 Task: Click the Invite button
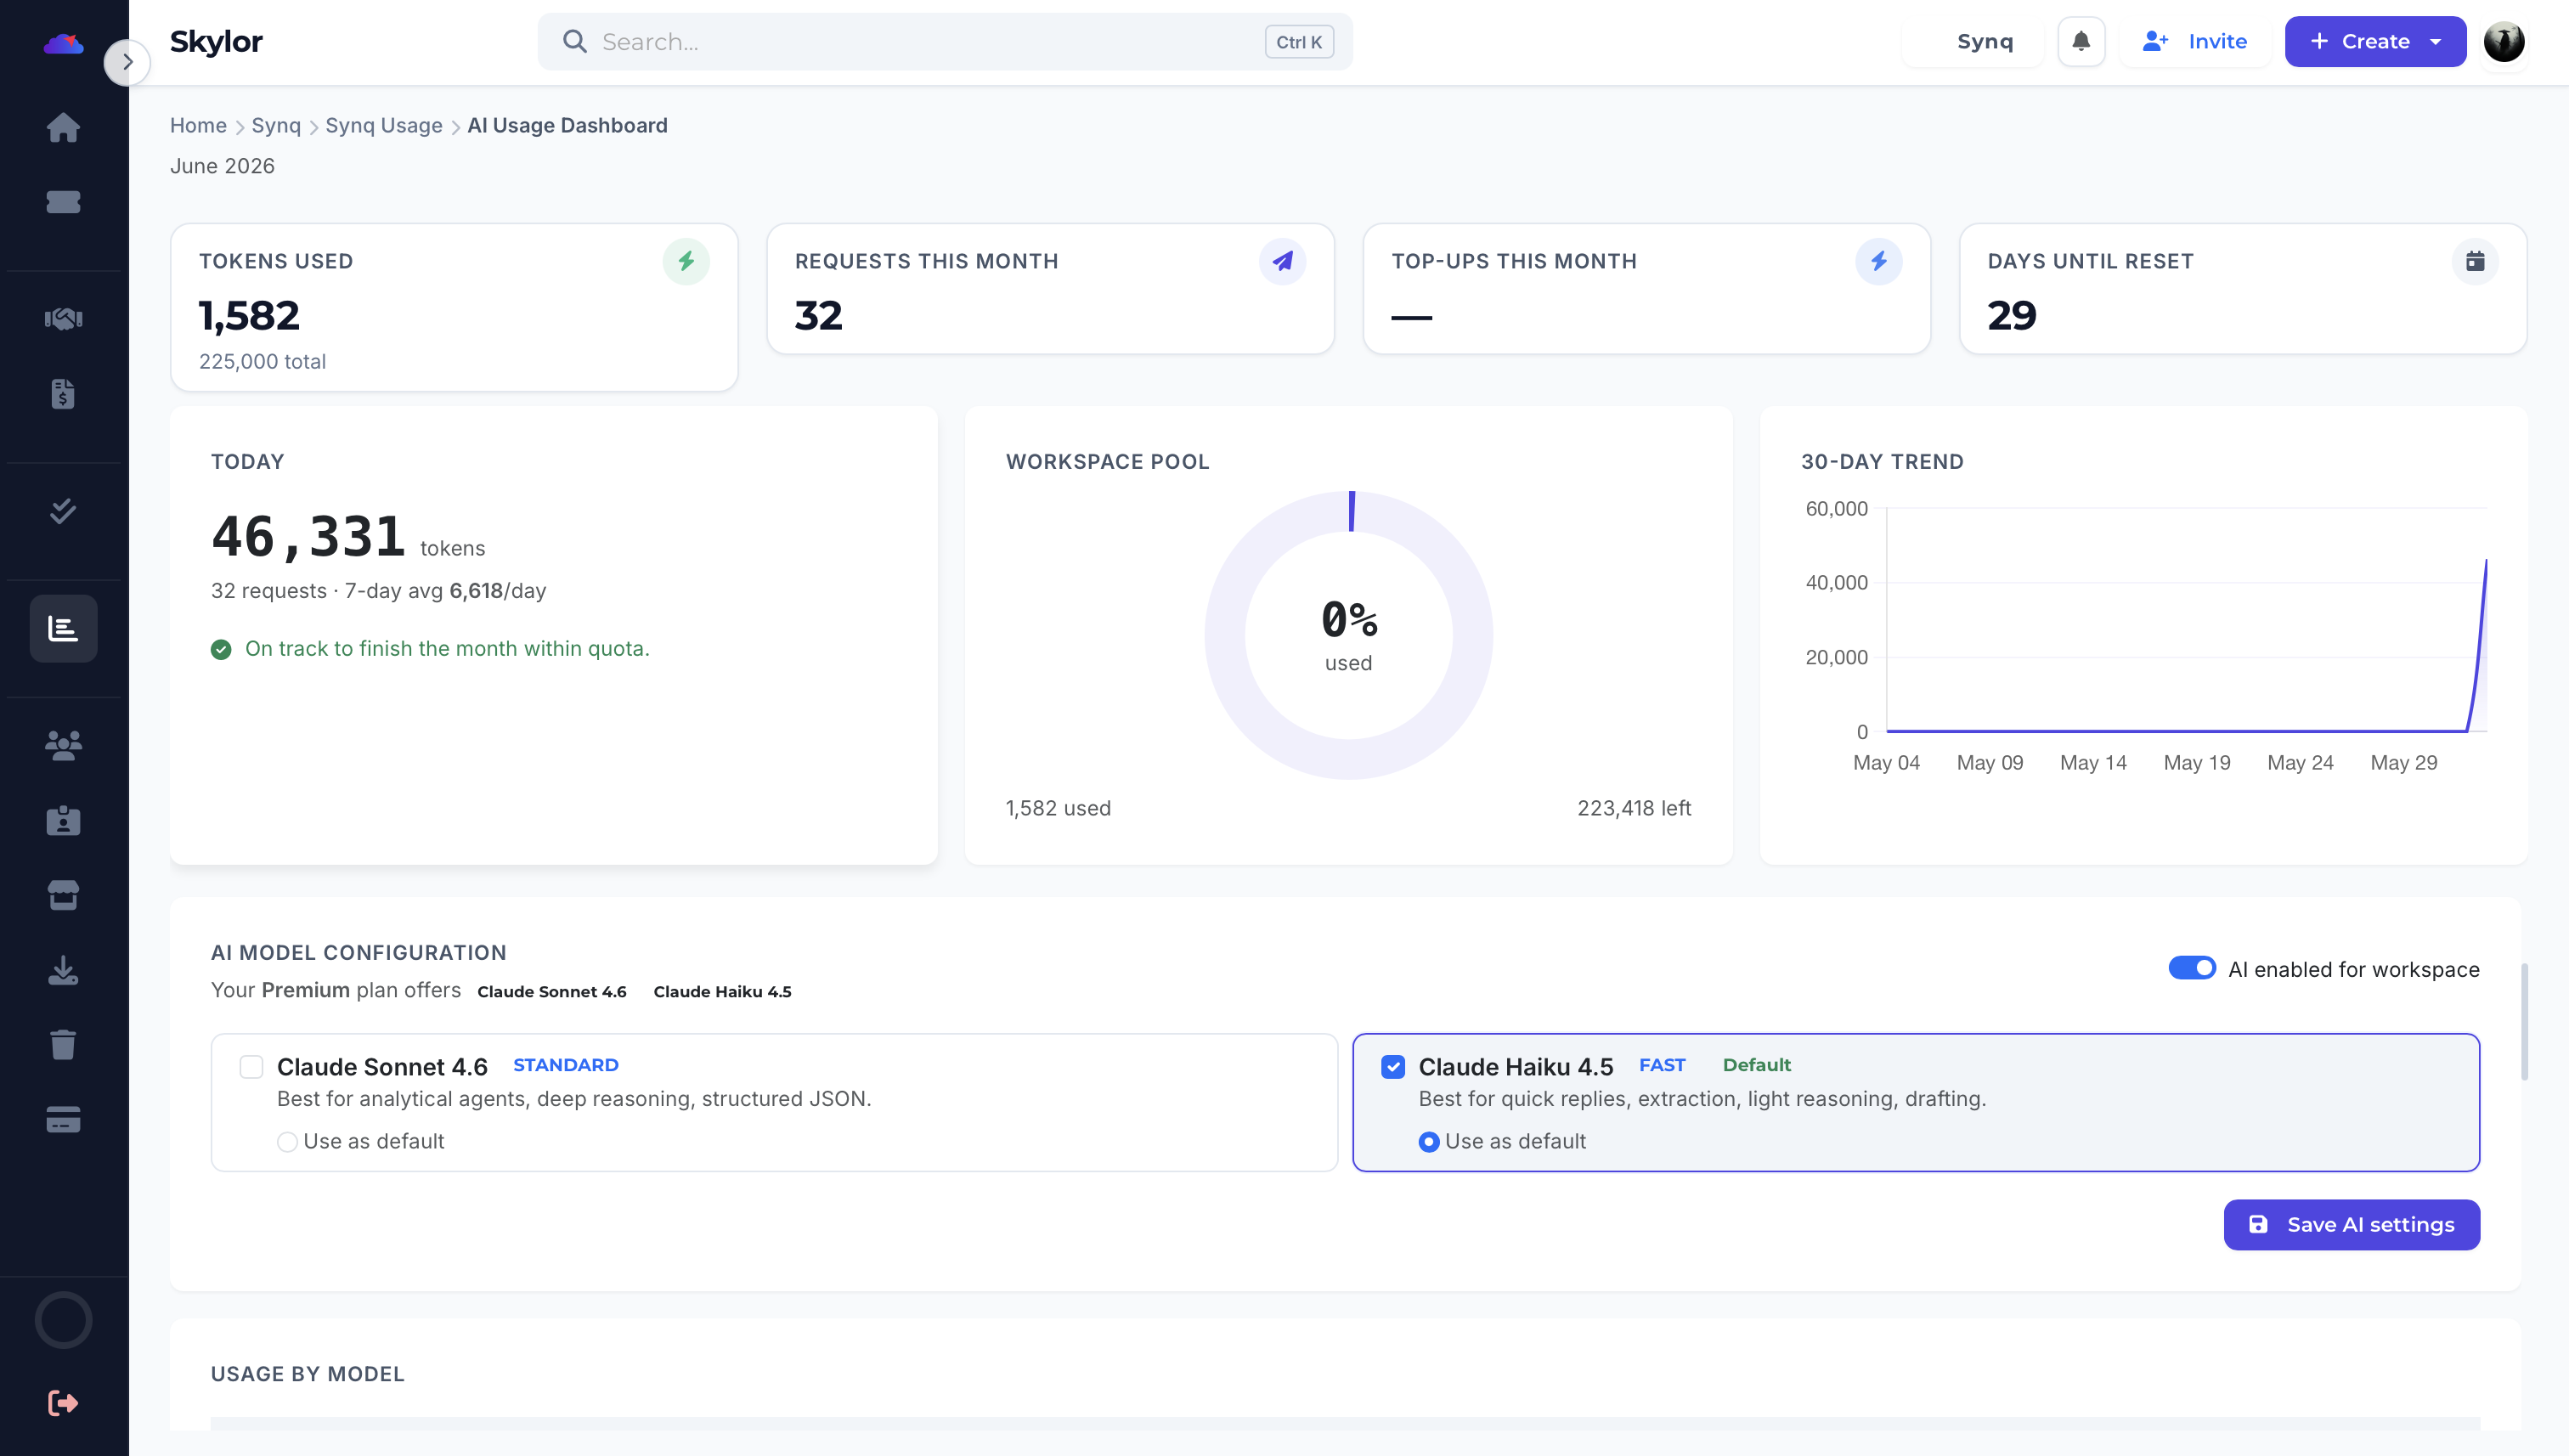(x=2194, y=41)
